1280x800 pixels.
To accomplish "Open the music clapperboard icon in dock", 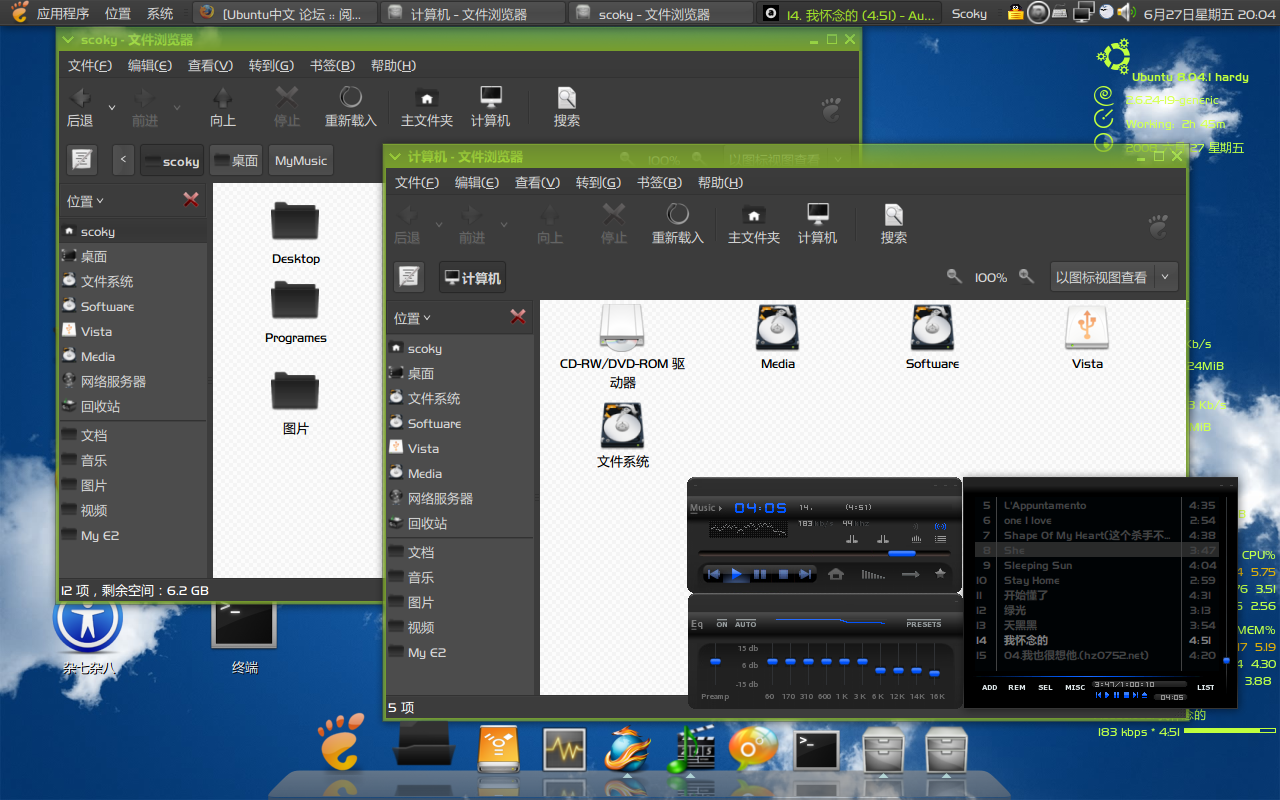I will (x=690, y=750).
